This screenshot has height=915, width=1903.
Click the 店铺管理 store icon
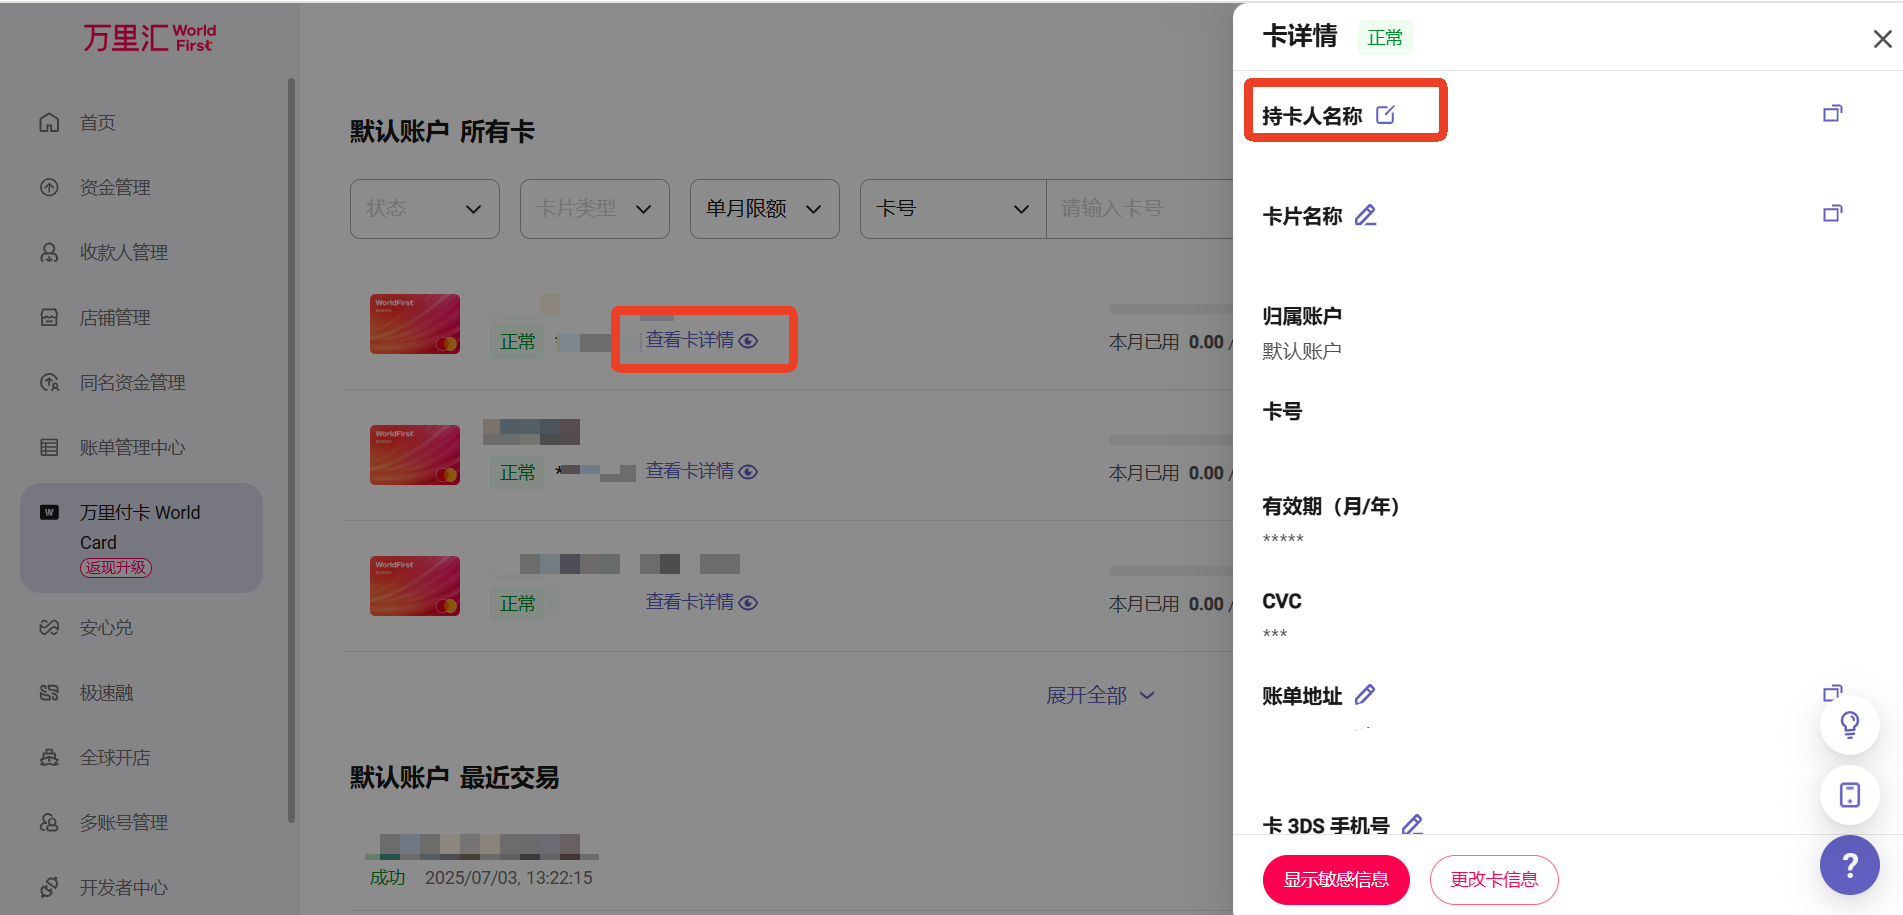coord(49,317)
